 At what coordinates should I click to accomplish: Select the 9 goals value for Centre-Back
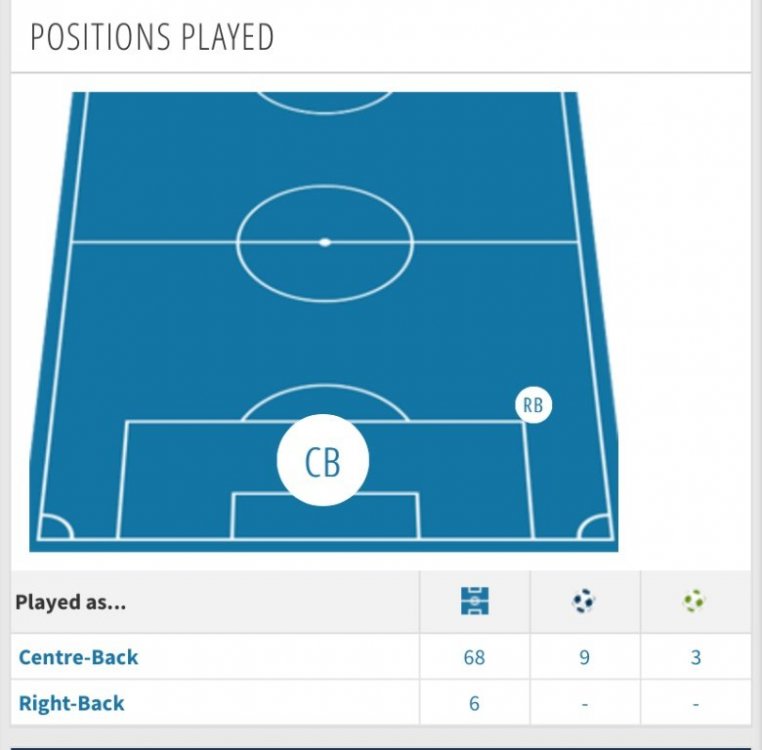pyautogui.click(x=584, y=657)
